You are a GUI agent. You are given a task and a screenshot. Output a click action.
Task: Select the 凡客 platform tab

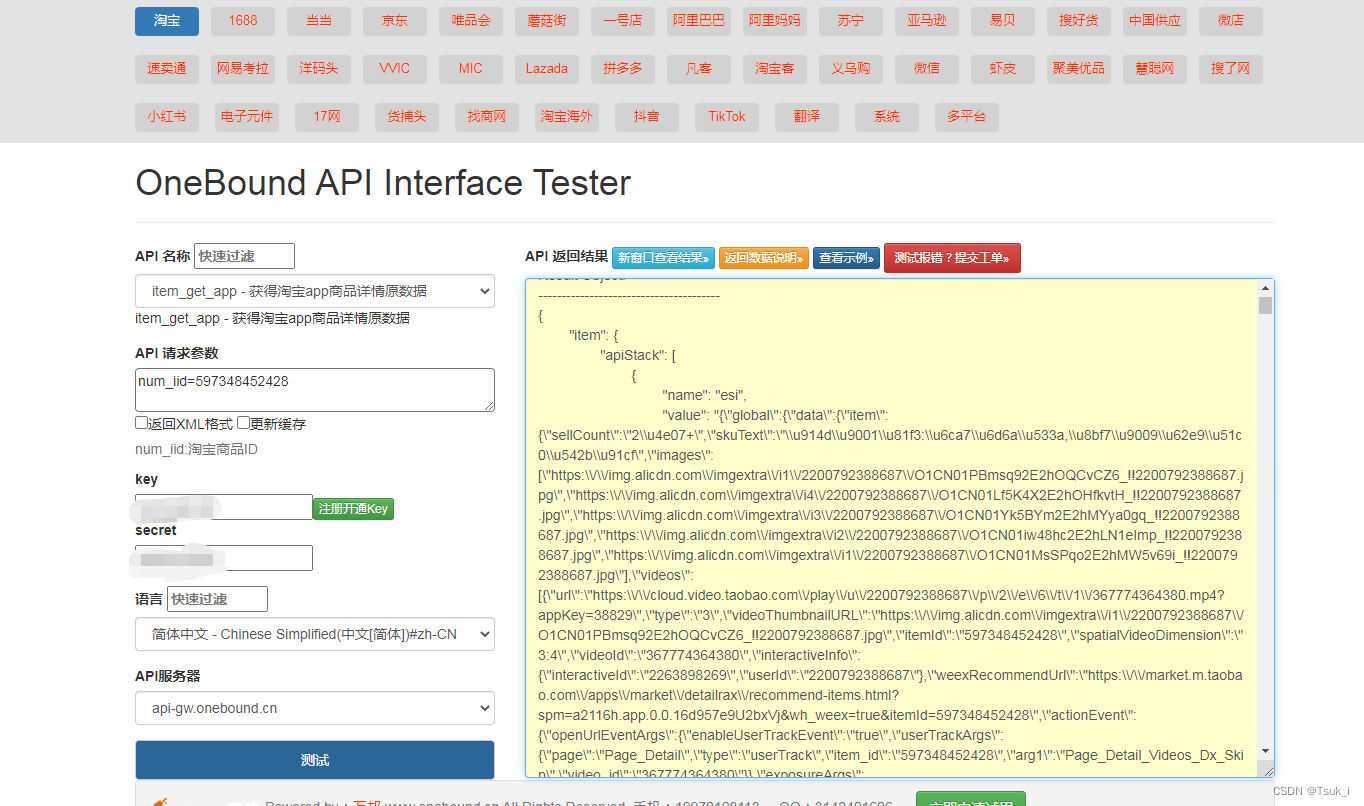[699, 69]
